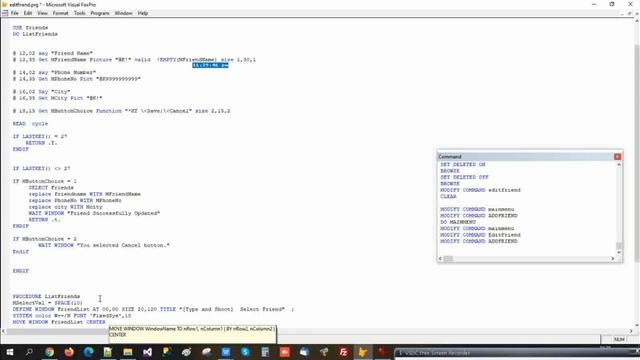Click 'MODIFY COMMAND editfriend' line

(480, 190)
